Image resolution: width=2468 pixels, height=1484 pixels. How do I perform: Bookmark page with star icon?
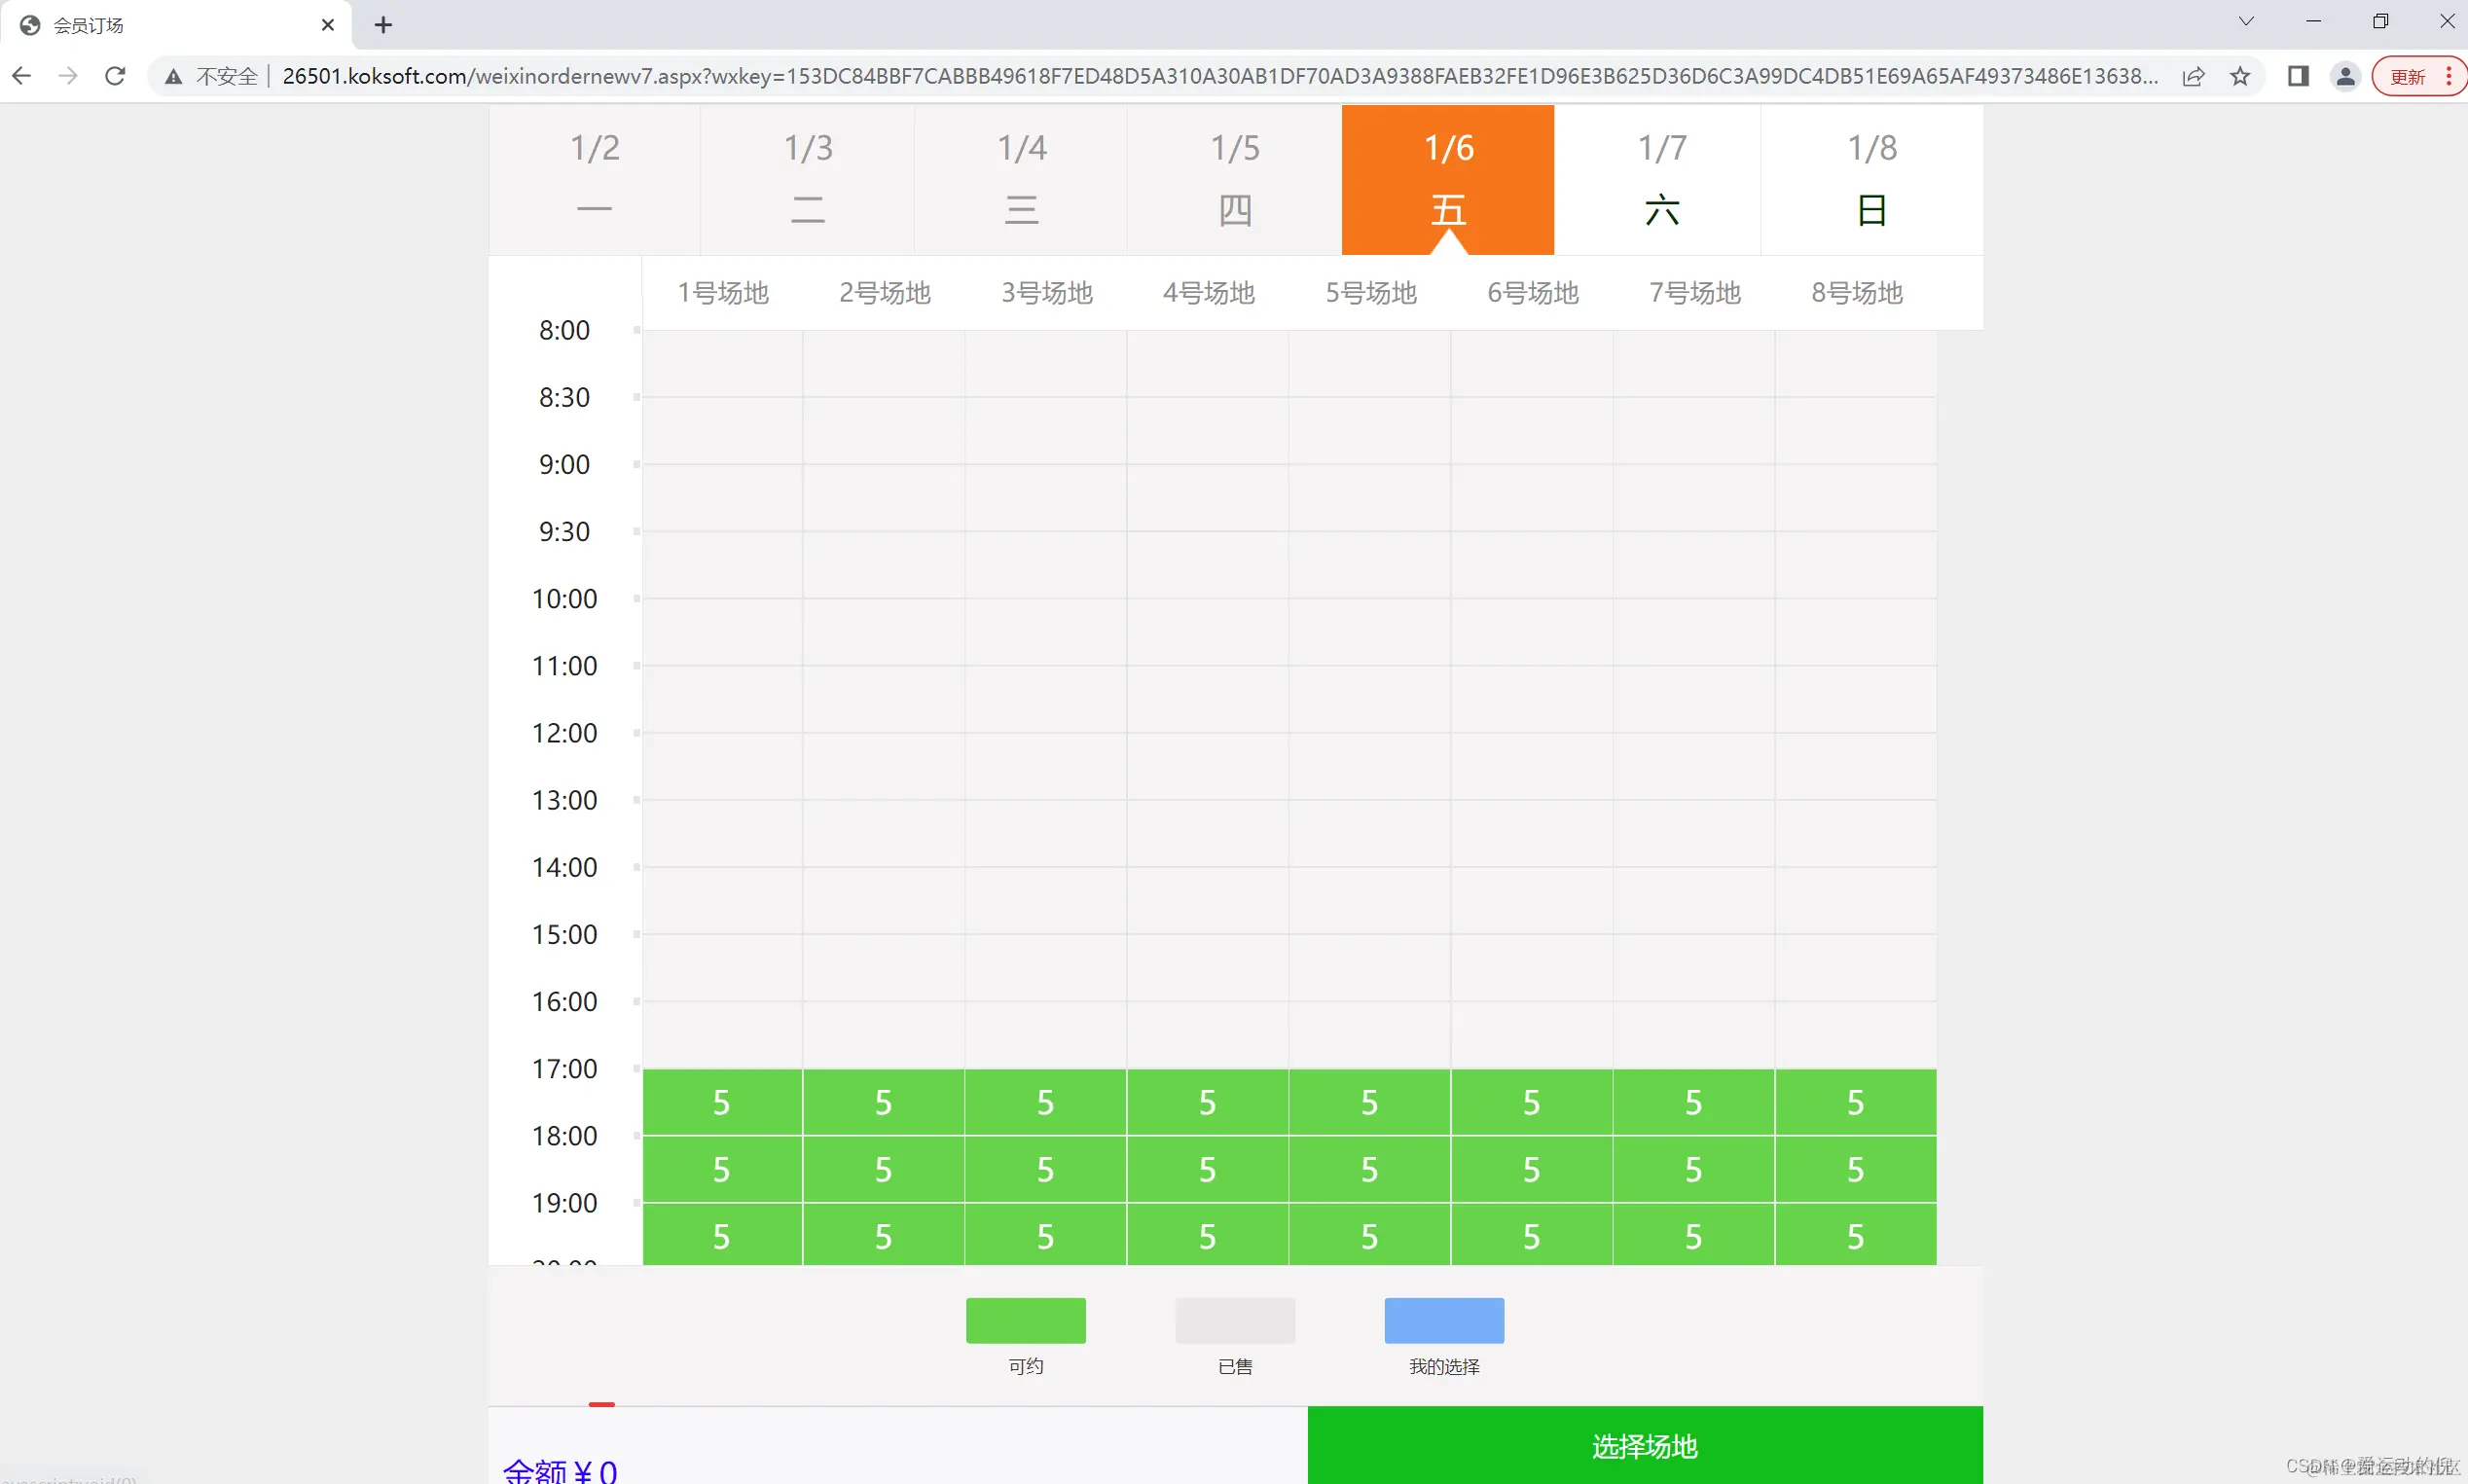pos(2240,76)
